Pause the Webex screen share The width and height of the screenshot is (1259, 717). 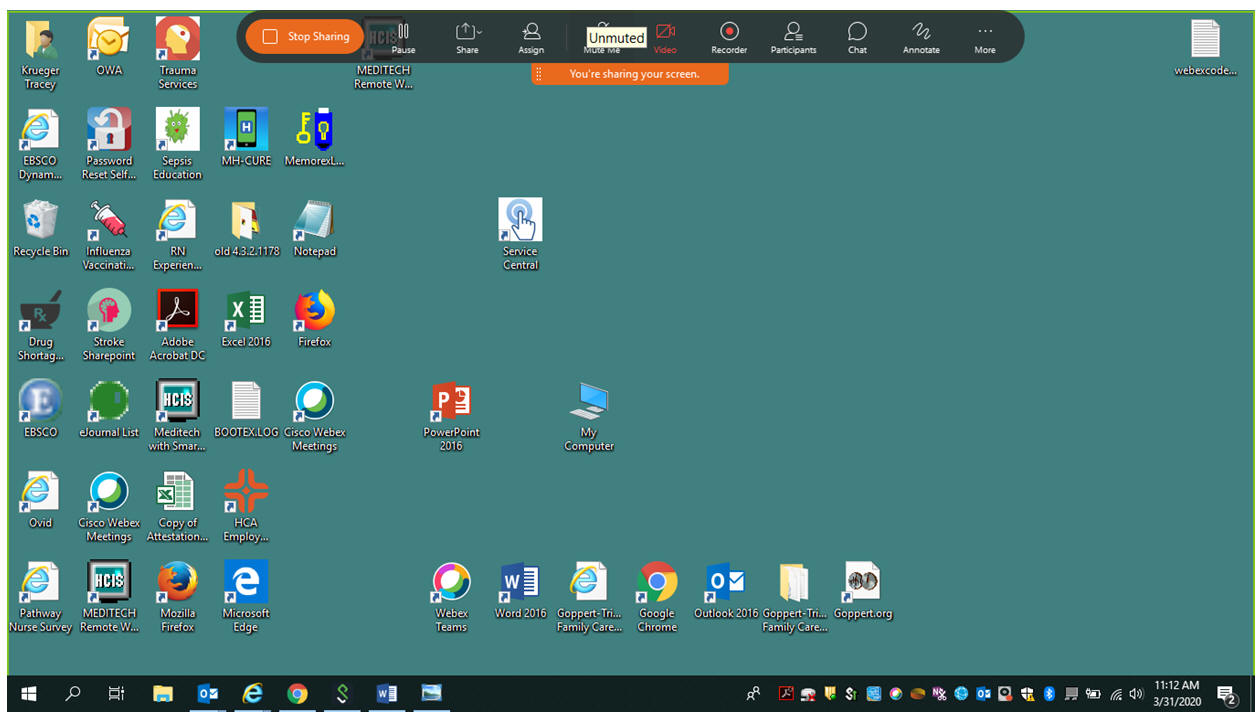pos(403,37)
